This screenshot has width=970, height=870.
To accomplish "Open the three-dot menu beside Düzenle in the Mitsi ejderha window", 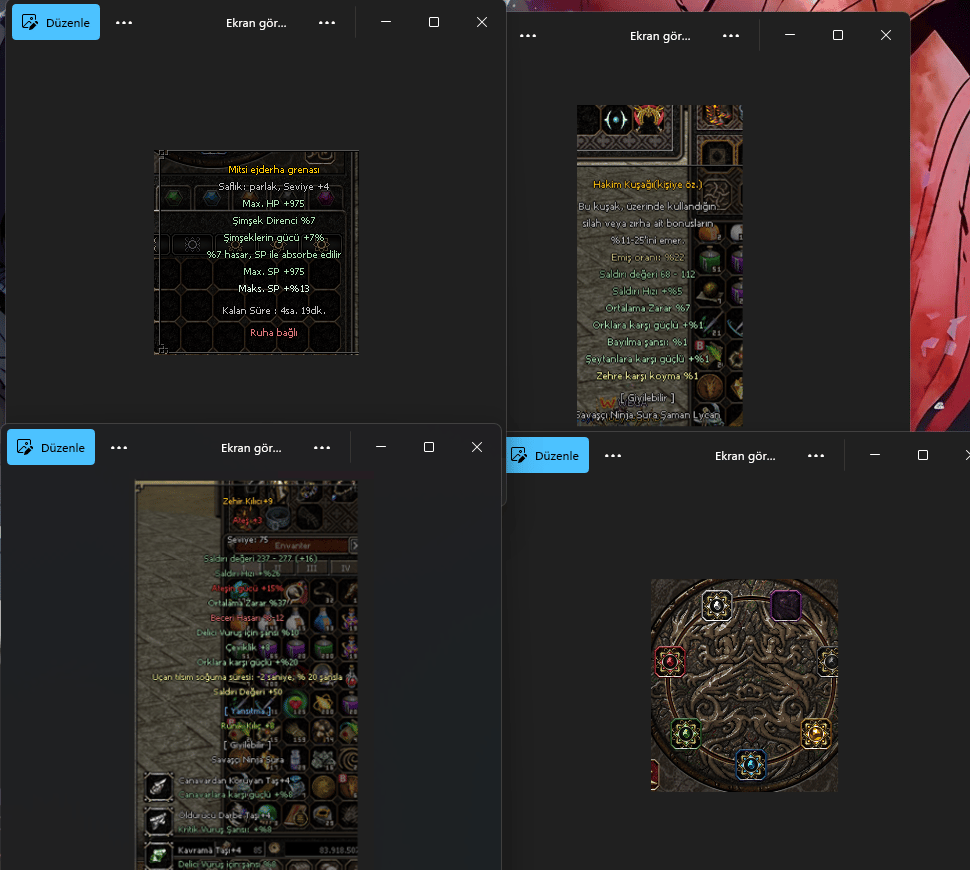I will [x=124, y=23].
